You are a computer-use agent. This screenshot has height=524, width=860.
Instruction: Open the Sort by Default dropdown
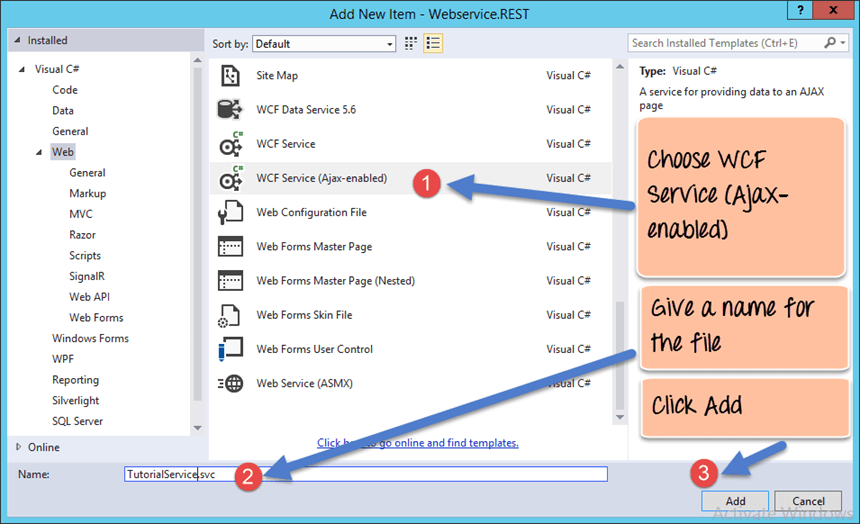pyautogui.click(x=323, y=44)
